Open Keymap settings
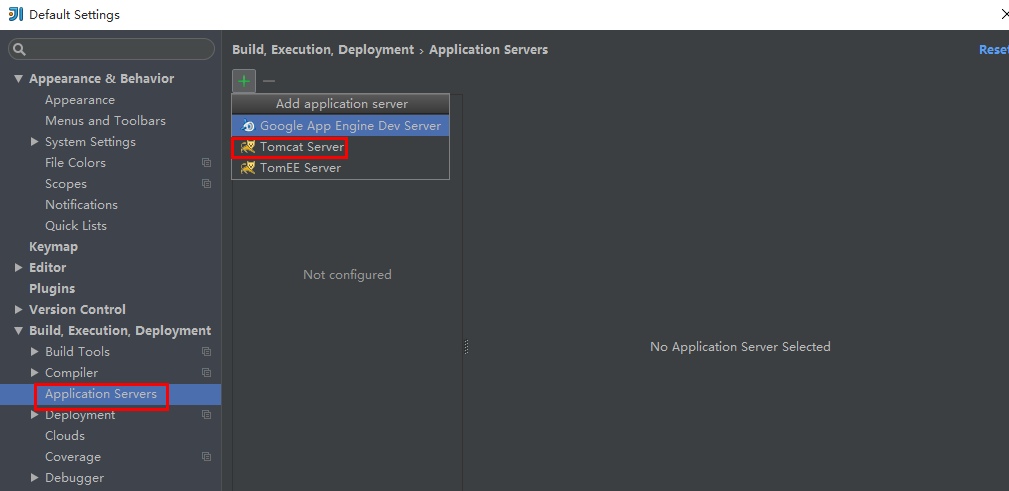This screenshot has width=1009, height=491. (x=53, y=246)
